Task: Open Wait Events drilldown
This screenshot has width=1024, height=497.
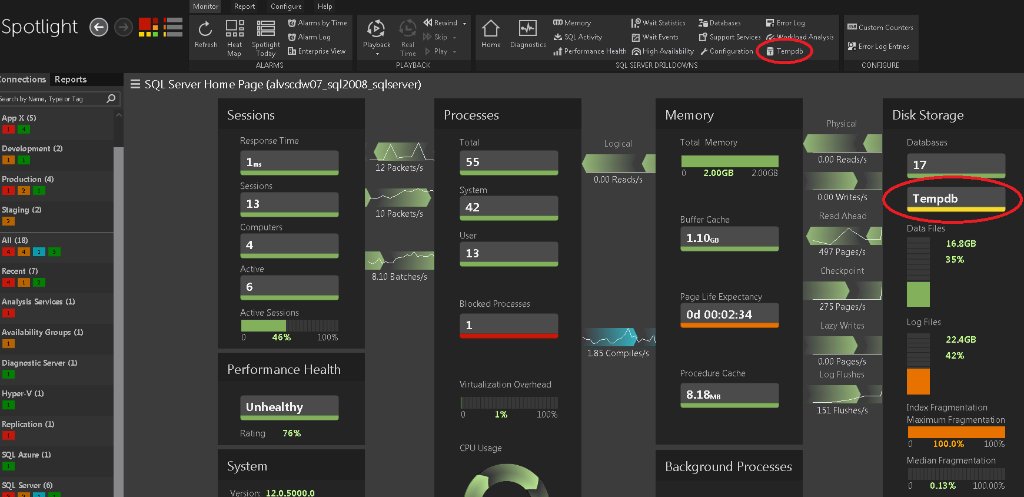Action: tap(655, 37)
